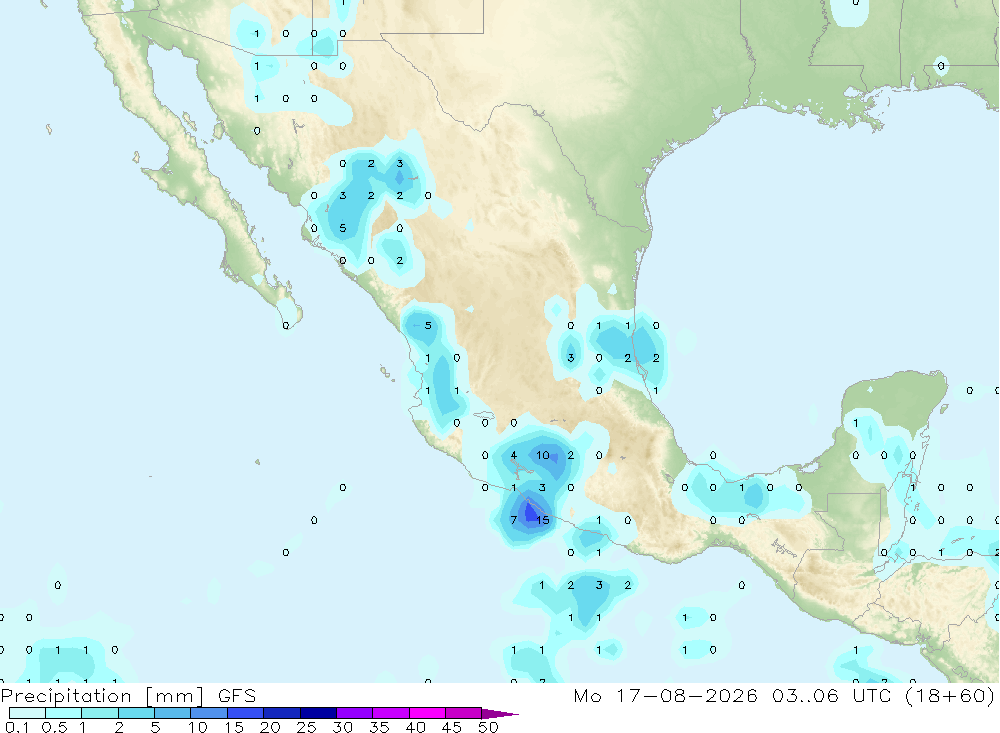Select the 10–15 mm legend swatch
Viewport: 1000px width, 733px height.
(x=209, y=713)
